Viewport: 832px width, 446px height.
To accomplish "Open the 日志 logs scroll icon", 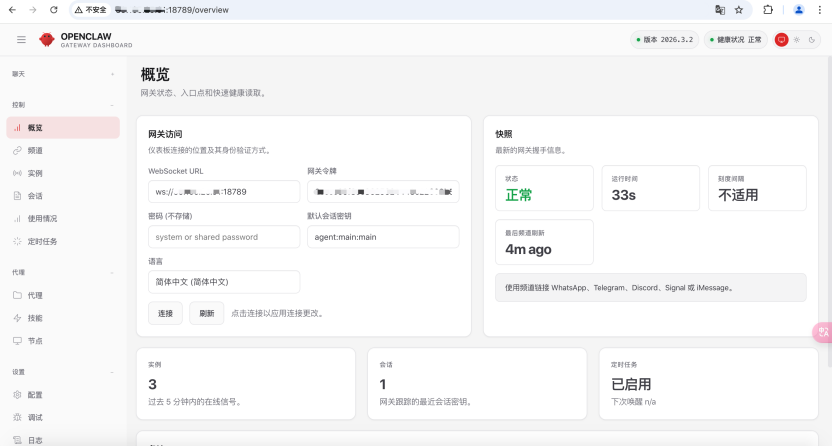I will 18,440.
